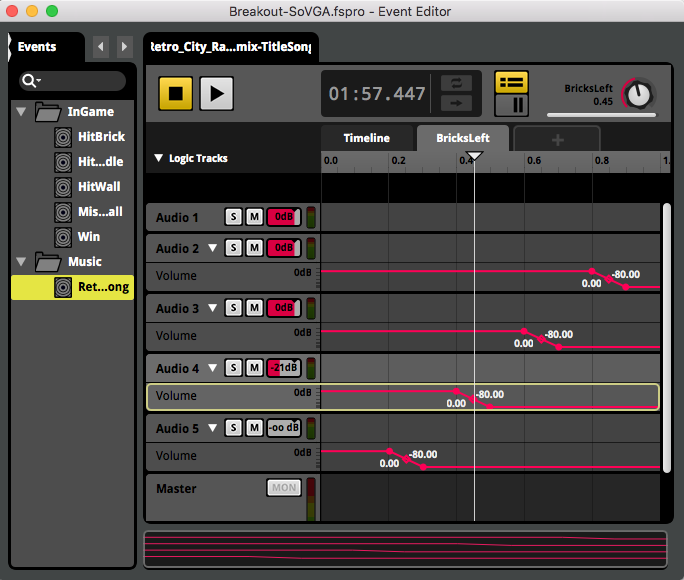The height and width of the screenshot is (580, 684).
Task: Click the Events browser back arrow
Action: coord(100,47)
